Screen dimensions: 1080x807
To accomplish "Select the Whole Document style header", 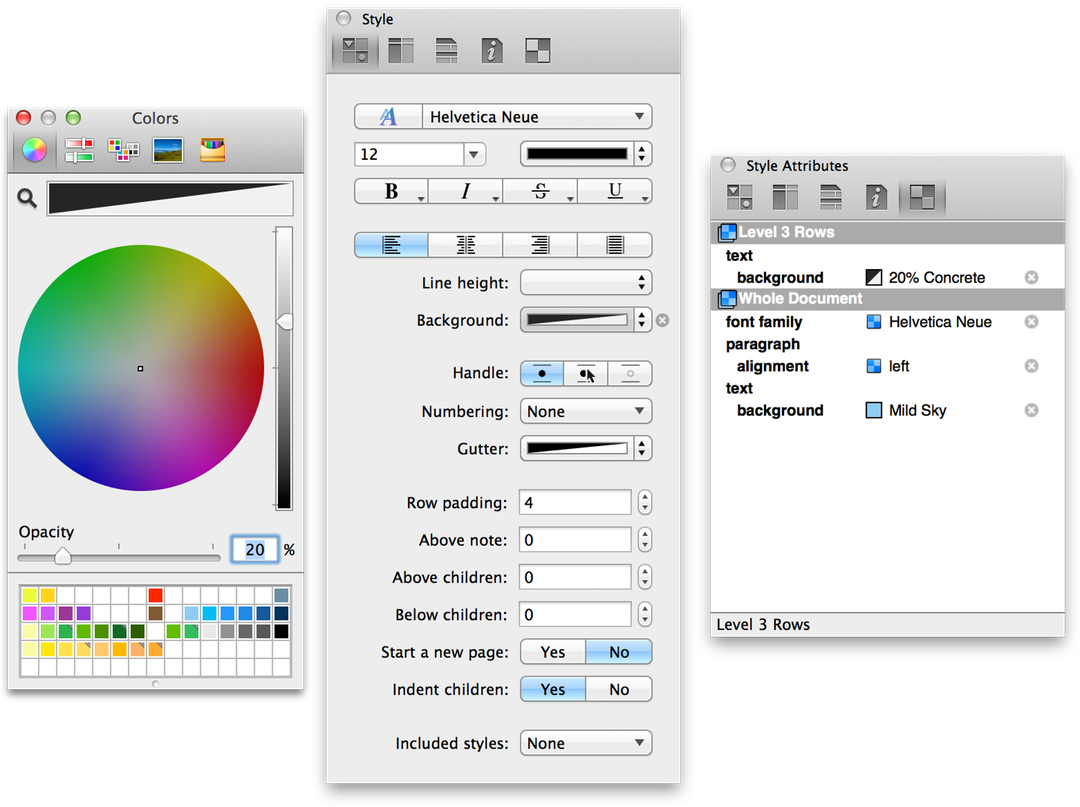I will point(887,299).
